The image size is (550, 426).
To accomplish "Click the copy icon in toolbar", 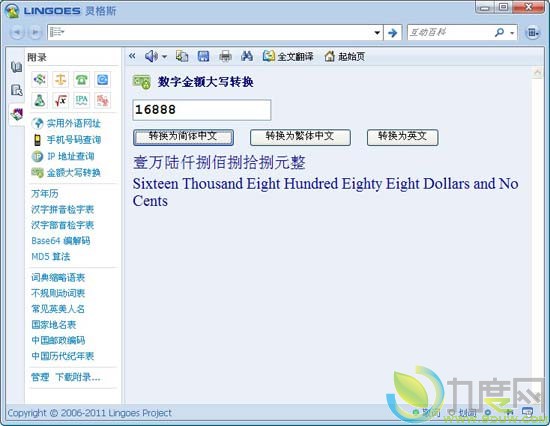I will pyautogui.click(x=182, y=56).
